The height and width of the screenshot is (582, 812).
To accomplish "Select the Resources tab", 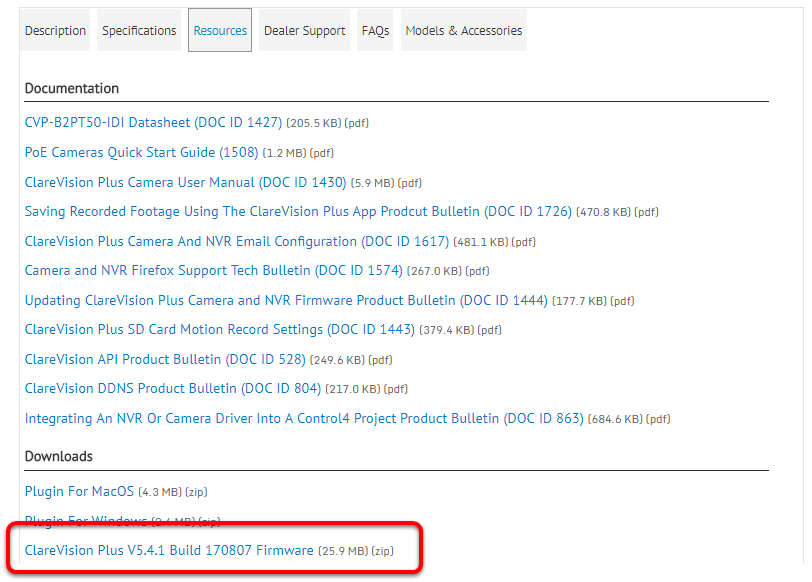I will pos(220,31).
